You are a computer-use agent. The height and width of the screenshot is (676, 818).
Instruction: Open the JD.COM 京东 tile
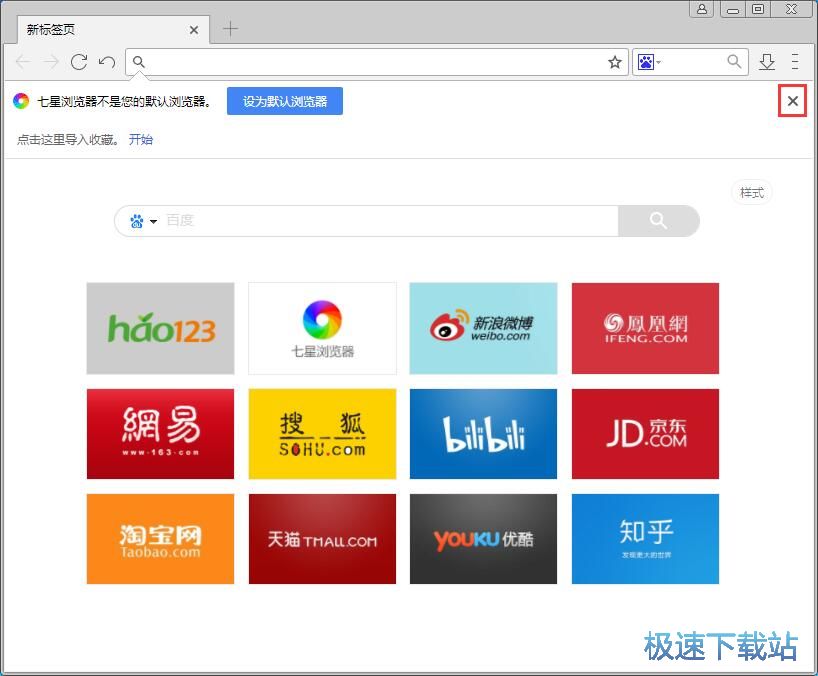coord(645,434)
